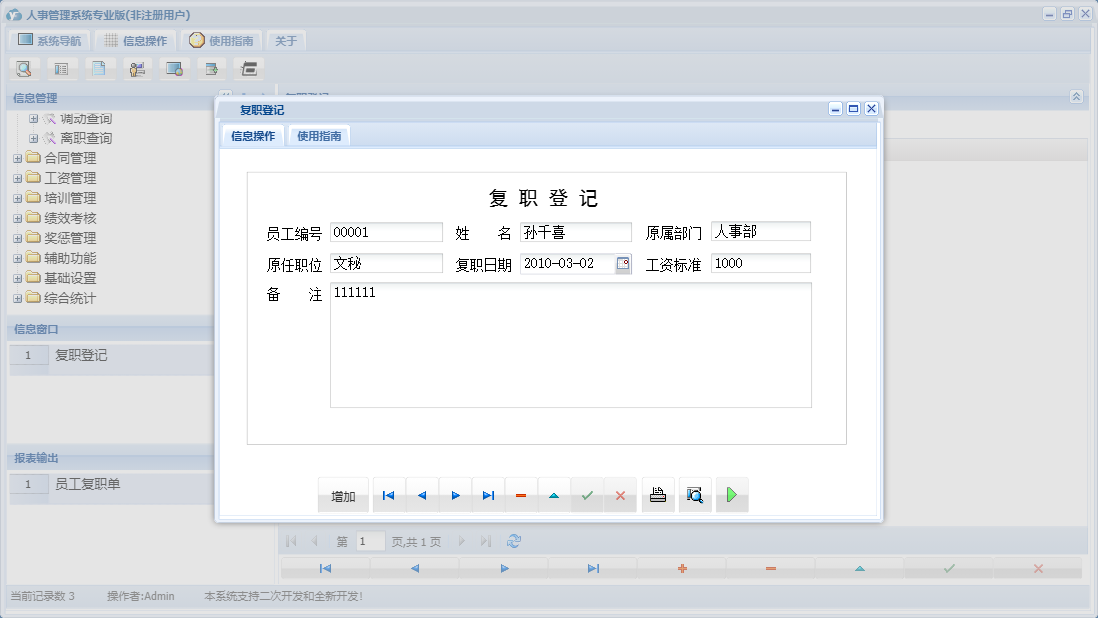Select the magnifier search tool on main toolbar

coord(23,68)
